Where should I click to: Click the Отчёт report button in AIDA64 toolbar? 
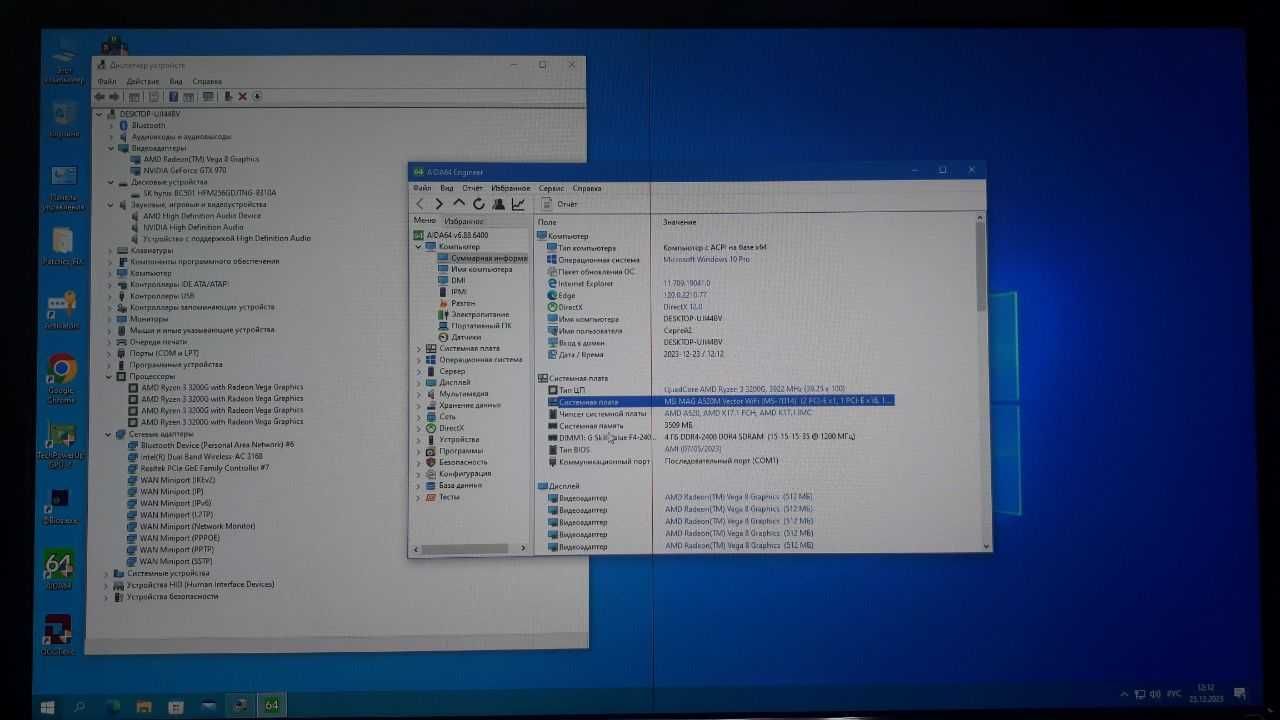pyautogui.click(x=560, y=204)
